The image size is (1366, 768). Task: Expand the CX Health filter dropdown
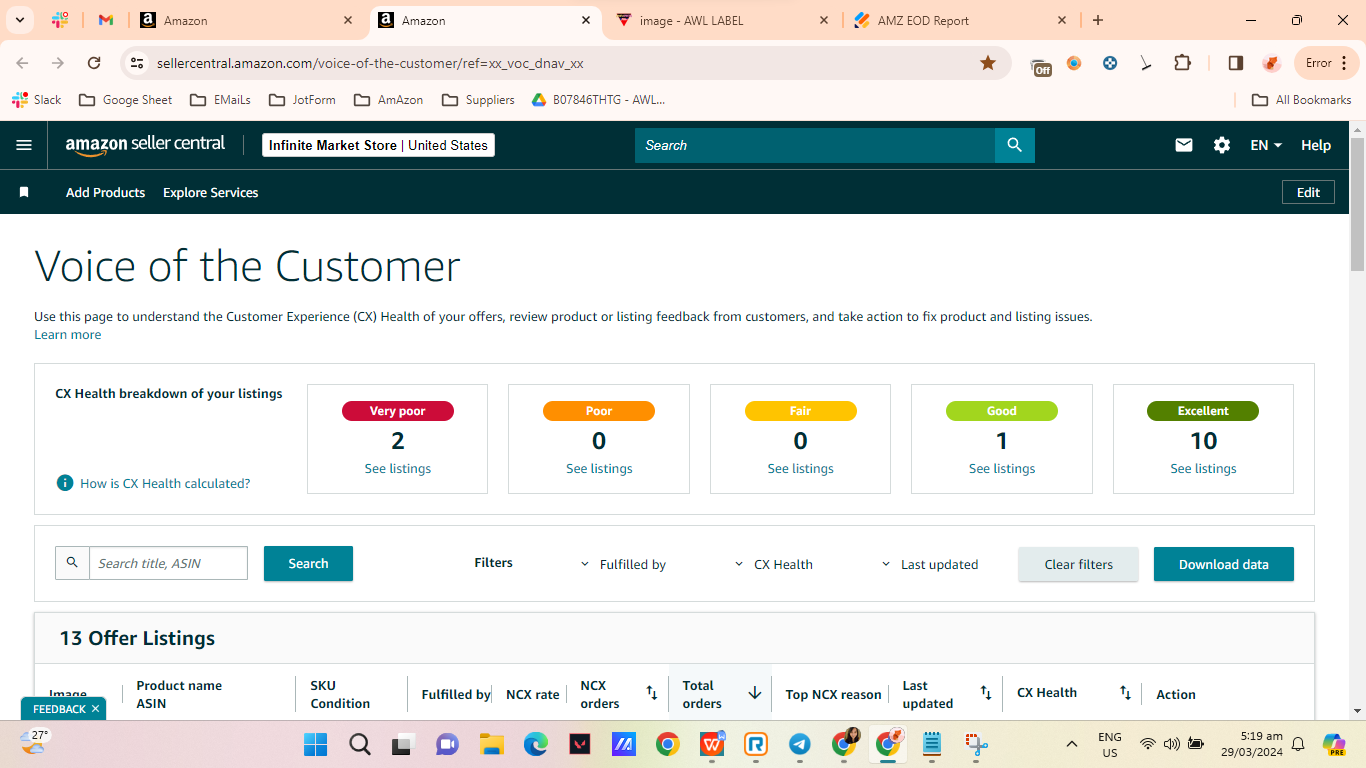[774, 564]
